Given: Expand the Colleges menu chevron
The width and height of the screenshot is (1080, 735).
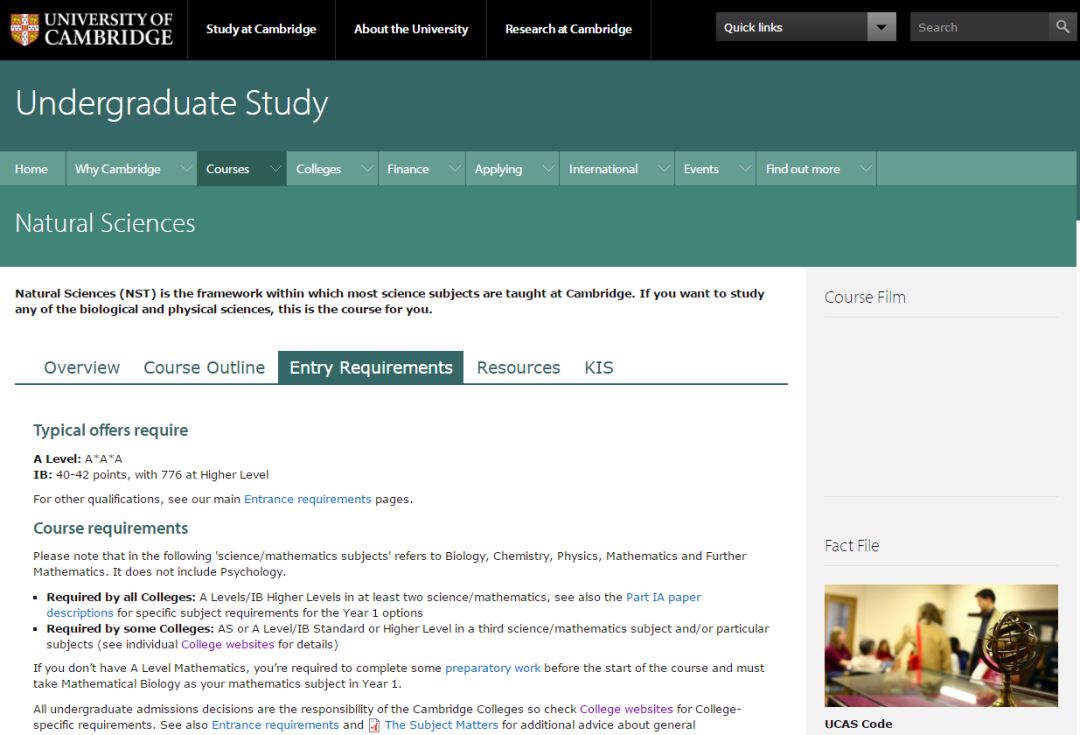Looking at the screenshot, I should 367,169.
